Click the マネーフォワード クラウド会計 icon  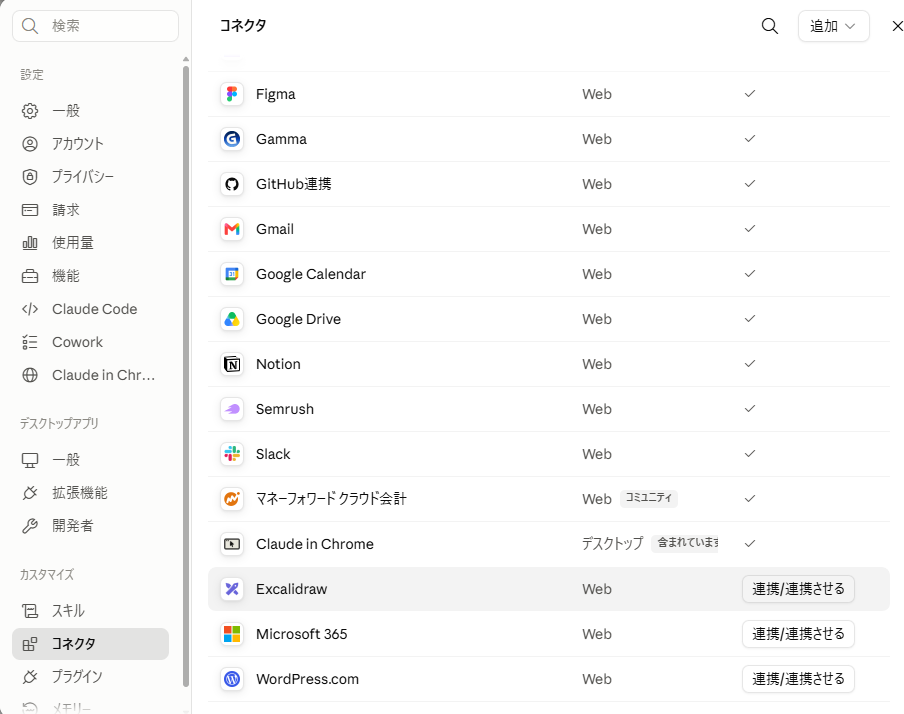tap(232, 499)
